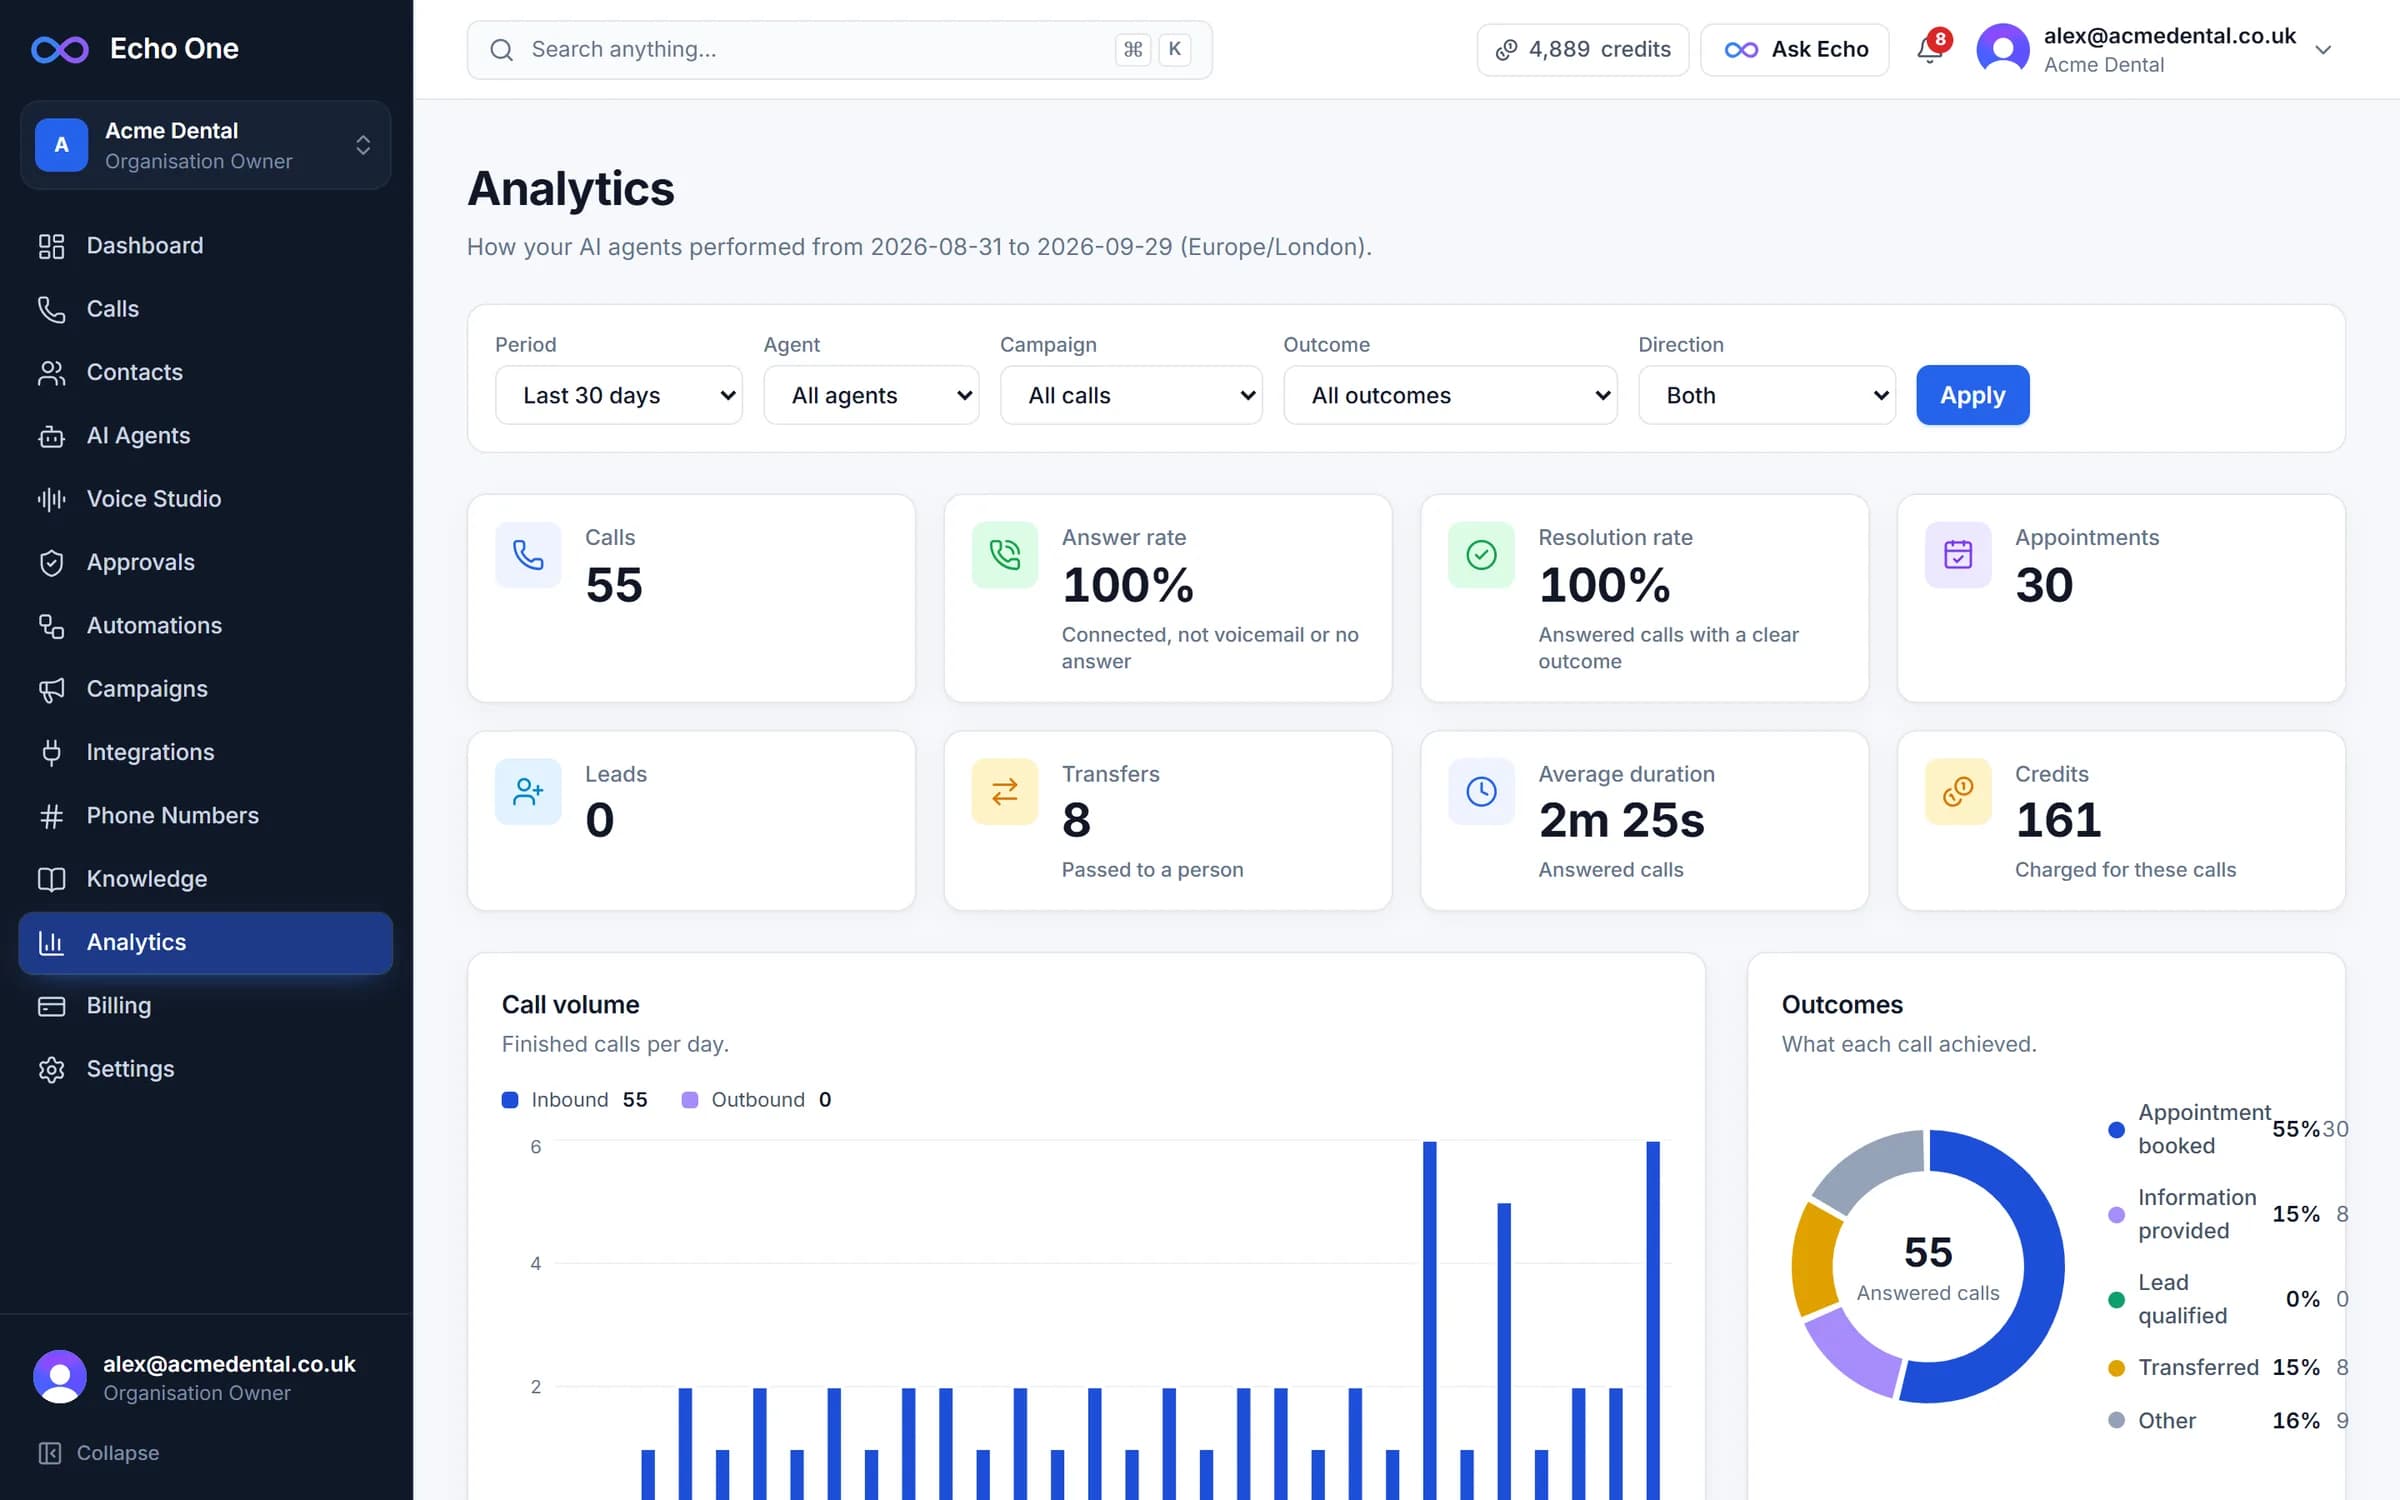
Task: Click the Call volume heading
Action: (571, 1005)
